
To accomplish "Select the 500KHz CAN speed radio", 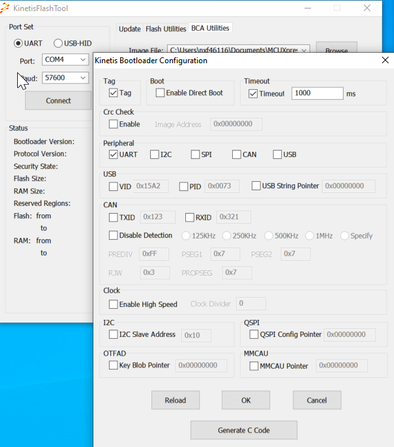I will pyautogui.click(x=268, y=236).
